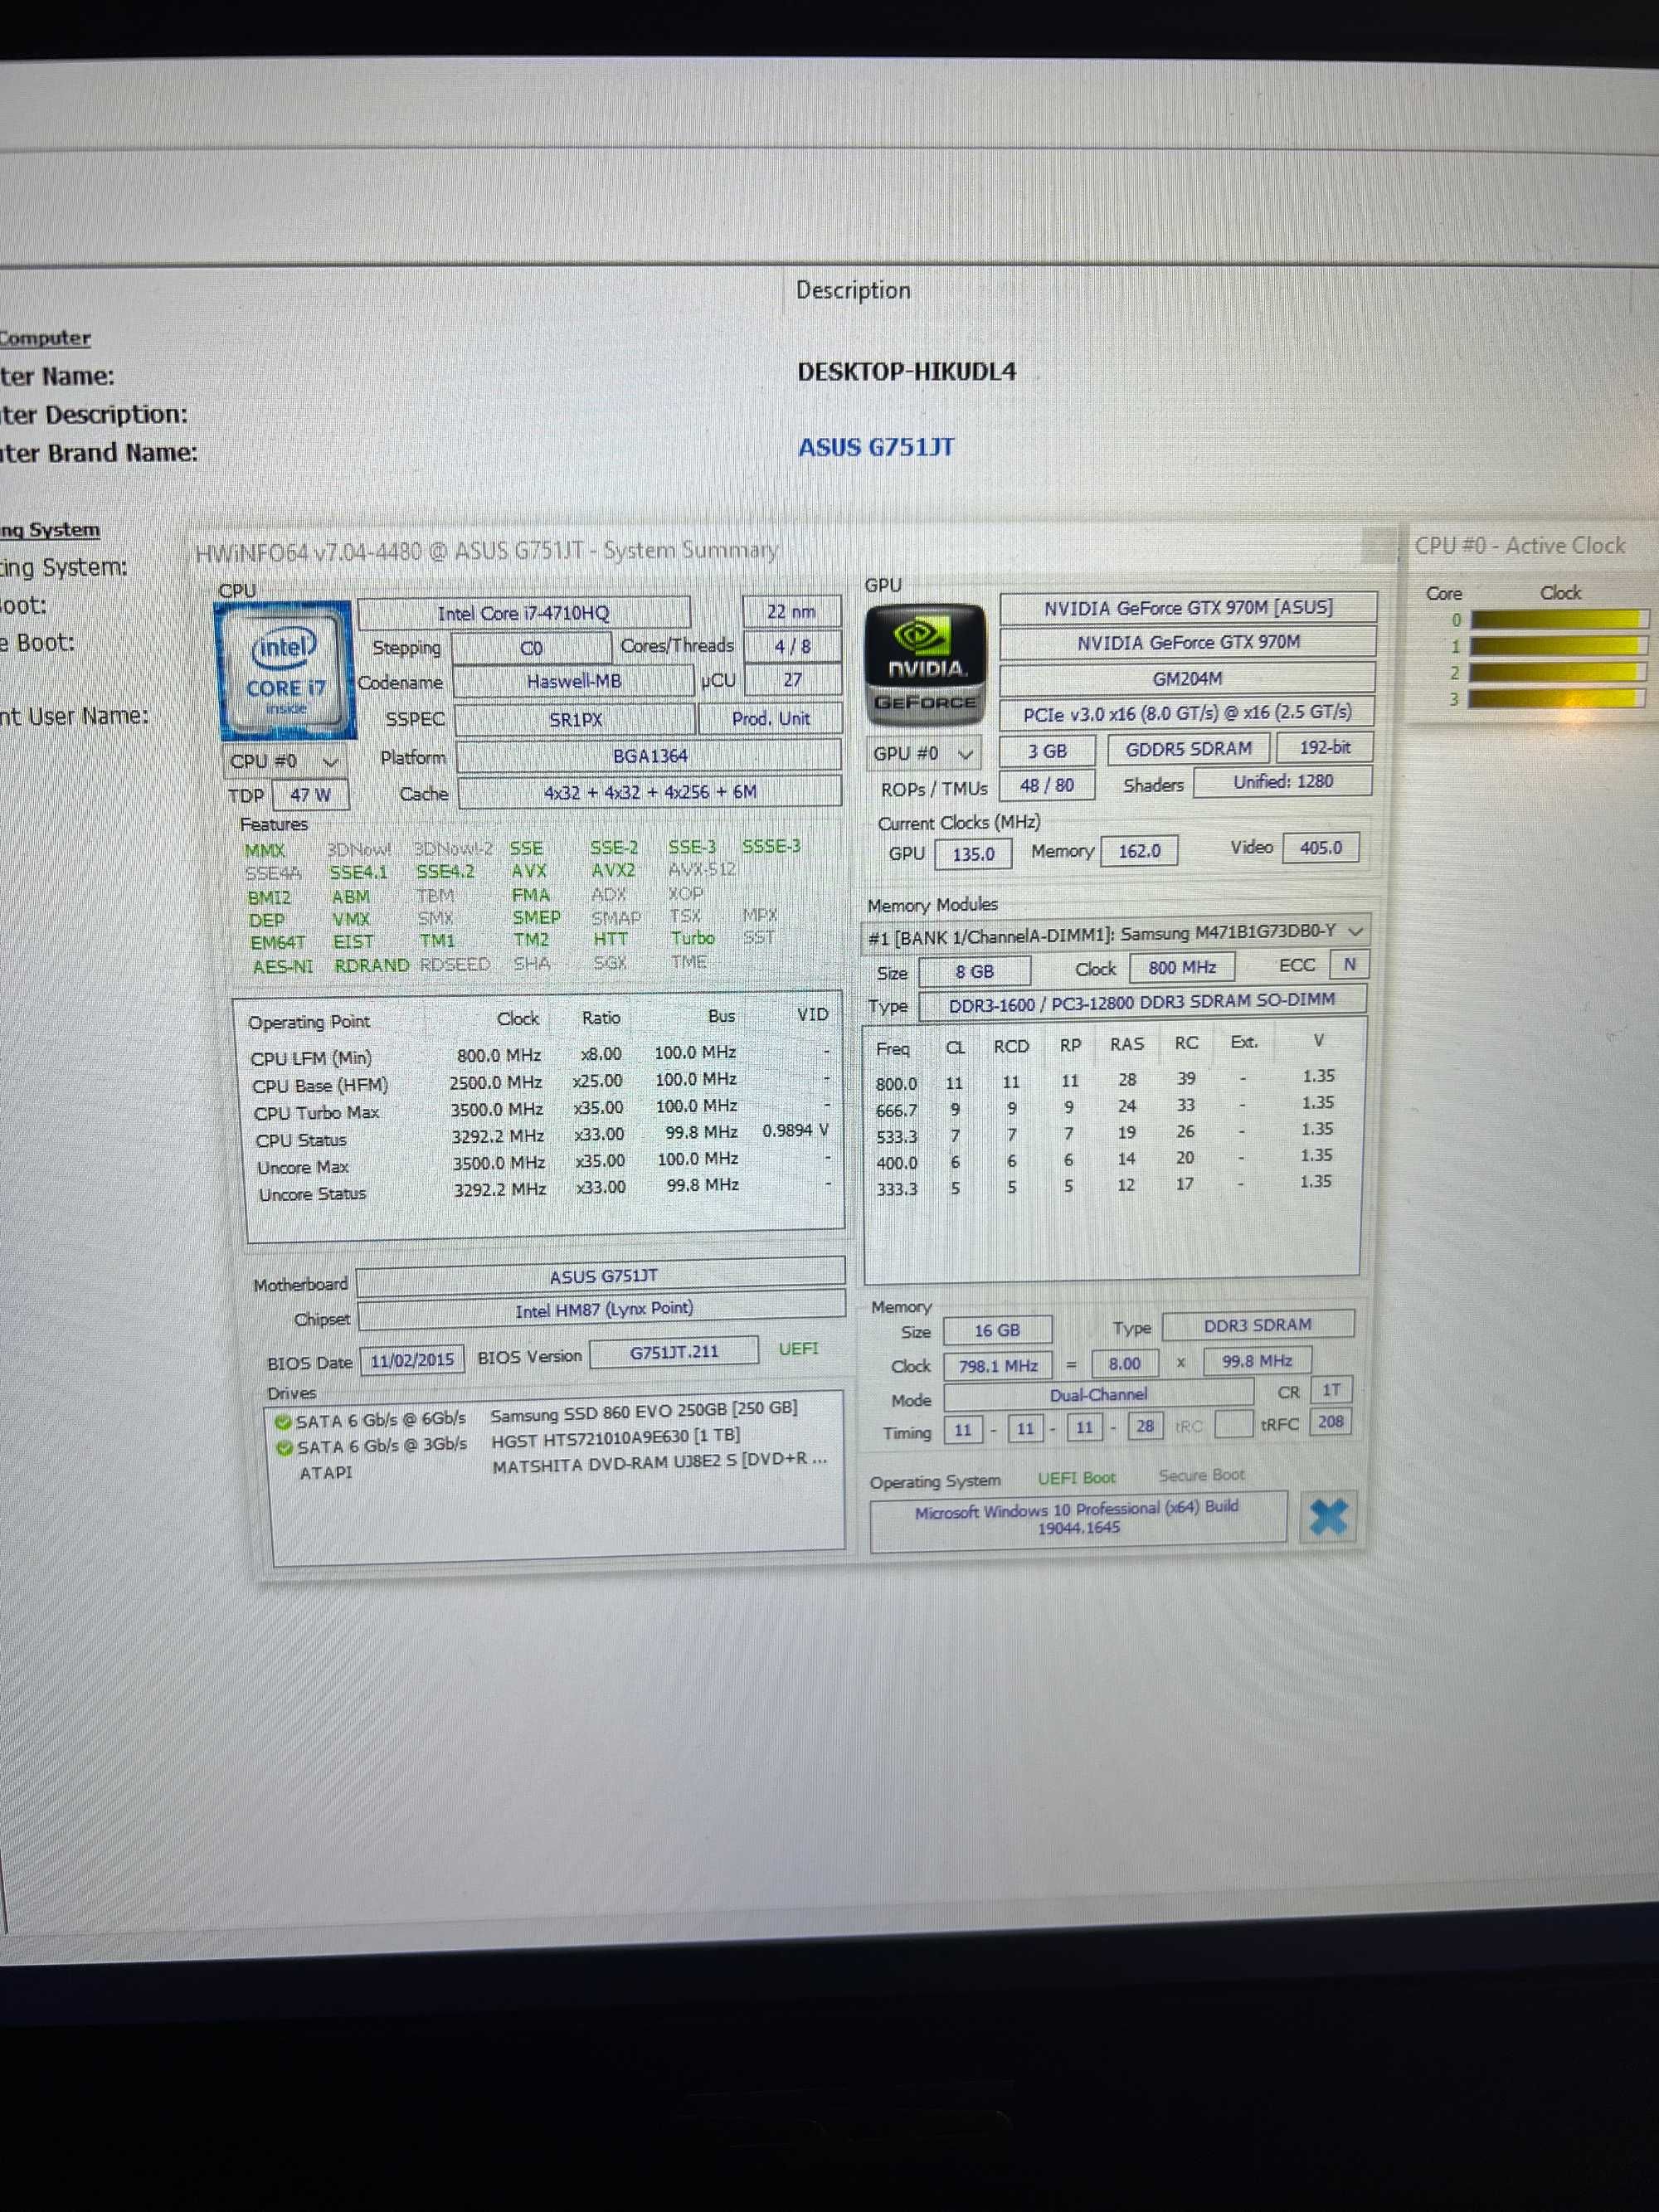Click the DDR3-1600 / PC3-12800 type field
This screenshot has height=2212, width=1659.
tap(1141, 1001)
